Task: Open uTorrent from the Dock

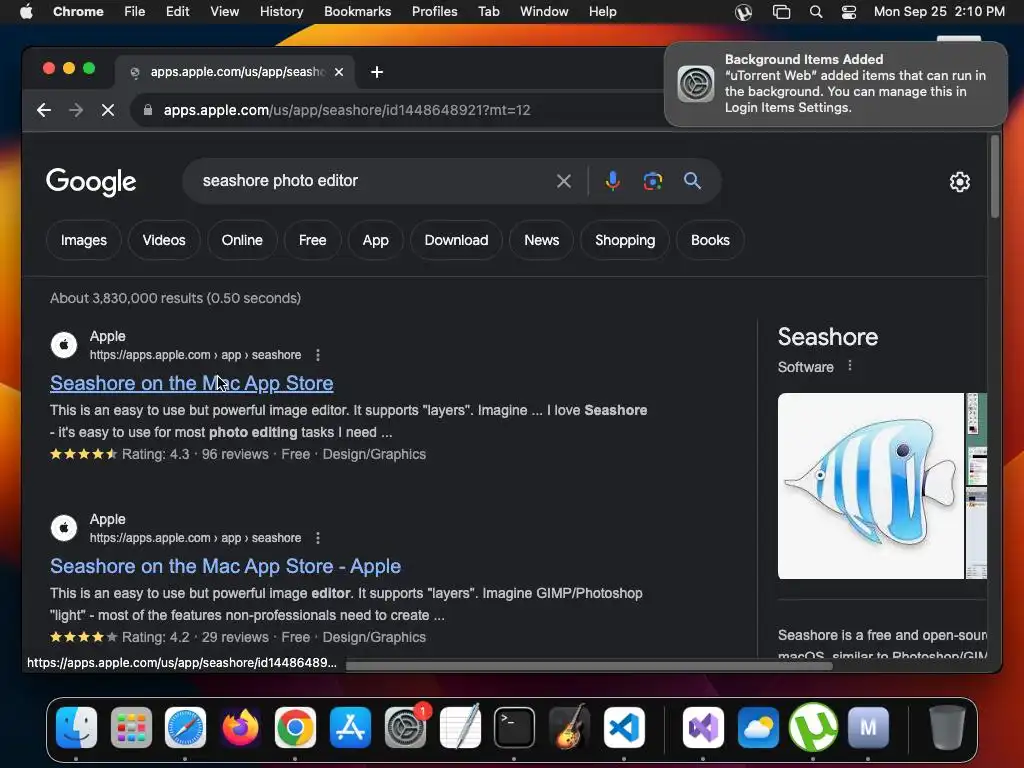Action: click(x=813, y=728)
